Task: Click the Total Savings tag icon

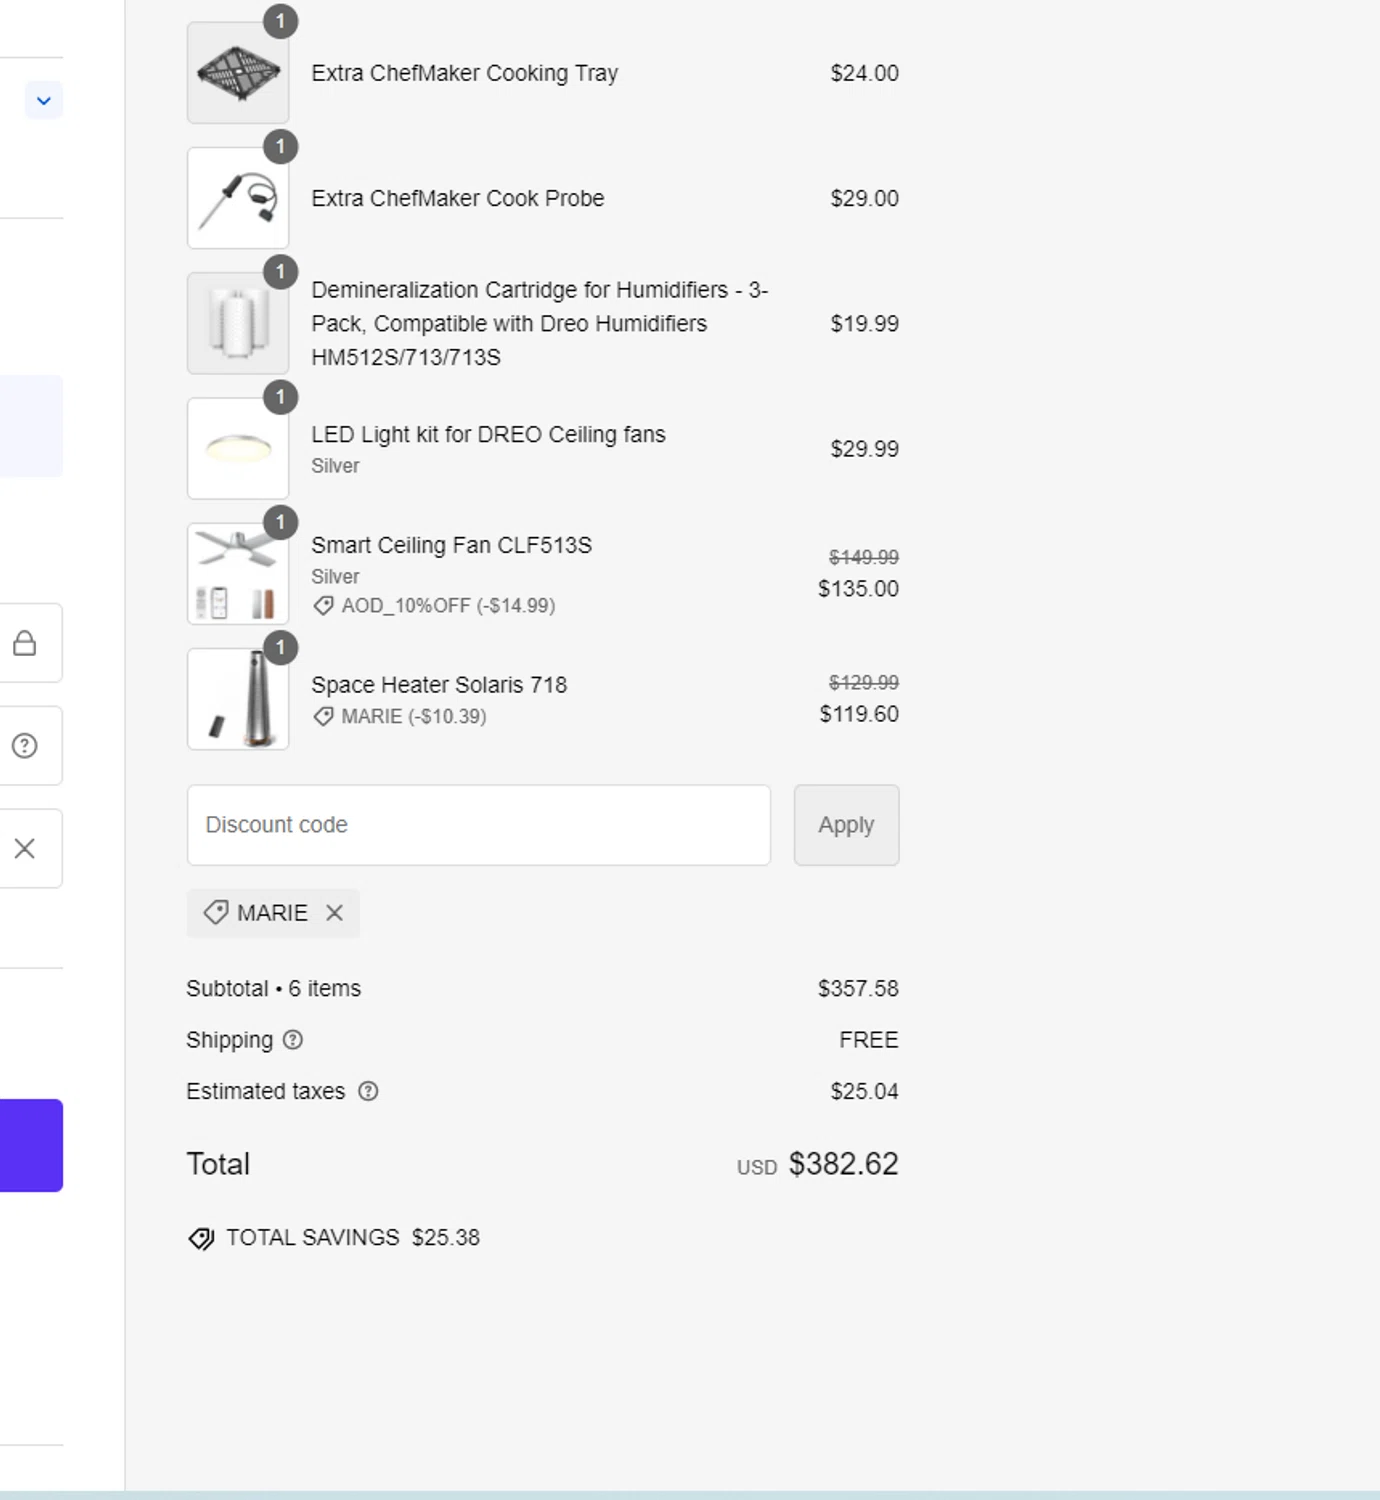Action: tap(201, 1239)
